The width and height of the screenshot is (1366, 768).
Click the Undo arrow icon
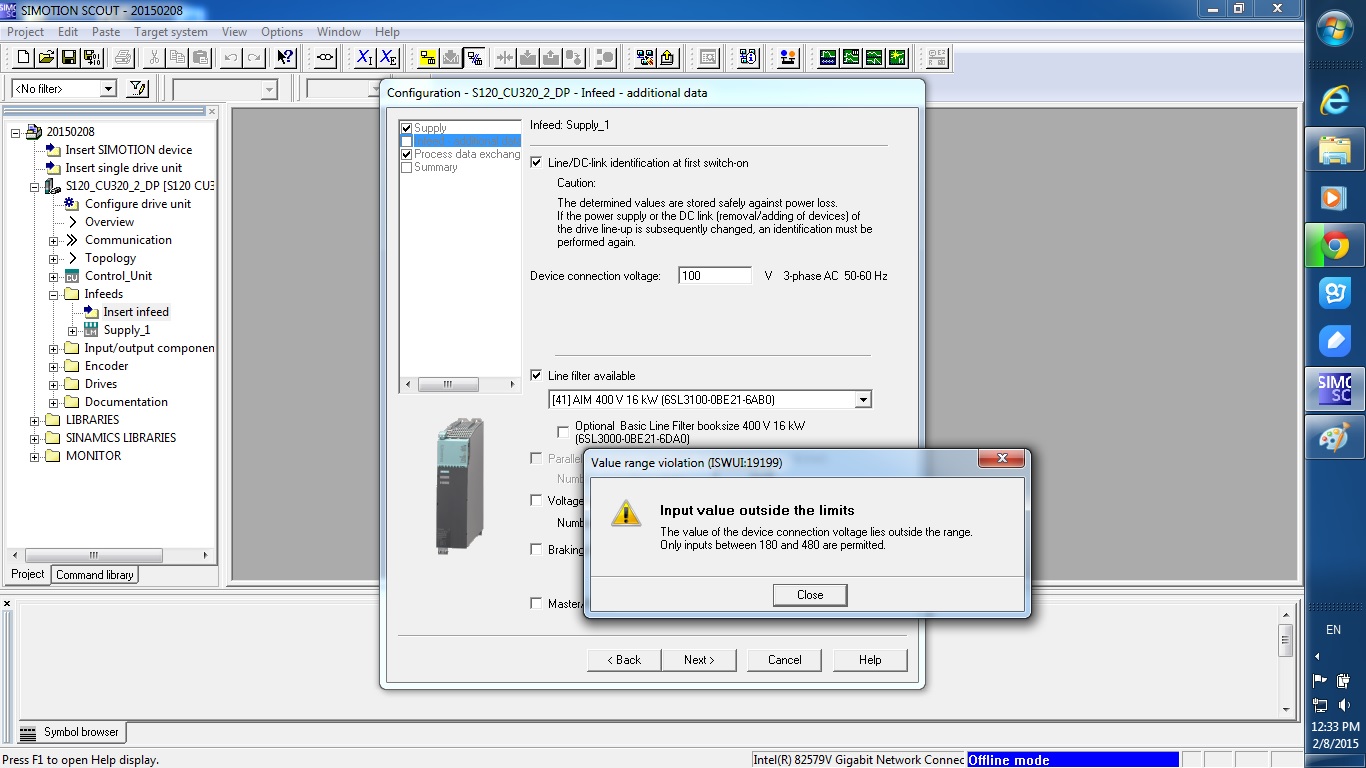point(232,58)
